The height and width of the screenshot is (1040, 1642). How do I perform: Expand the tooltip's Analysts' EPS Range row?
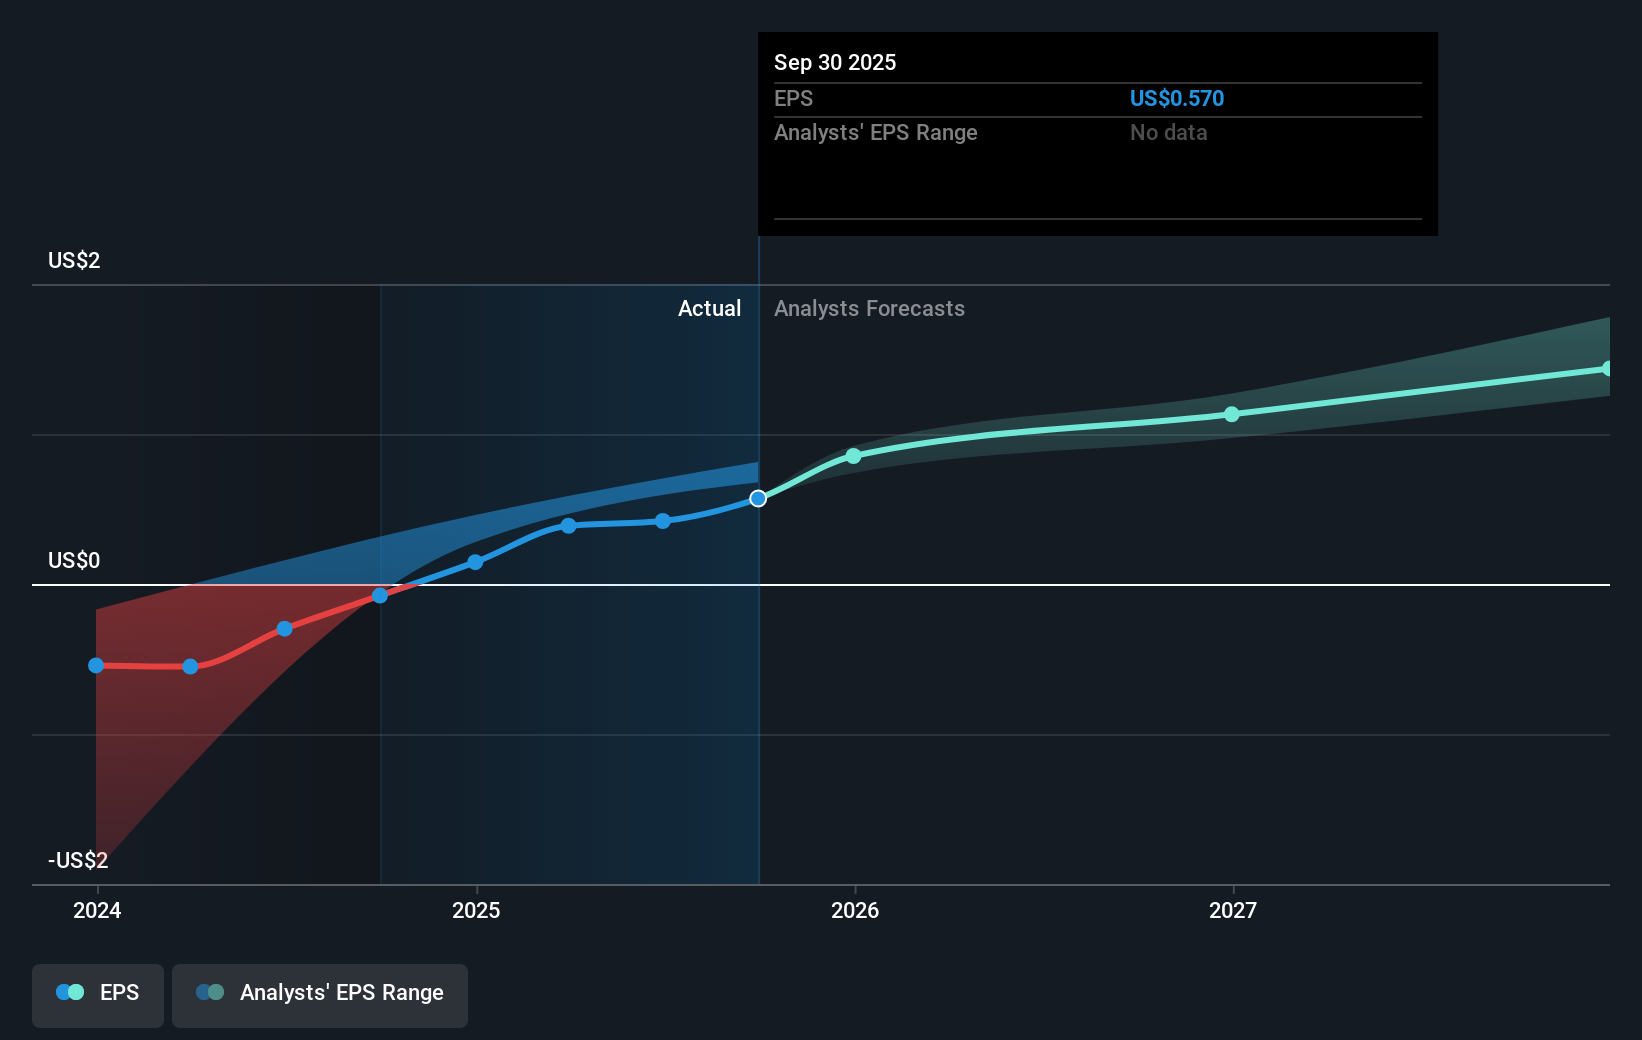[x=876, y=132]
